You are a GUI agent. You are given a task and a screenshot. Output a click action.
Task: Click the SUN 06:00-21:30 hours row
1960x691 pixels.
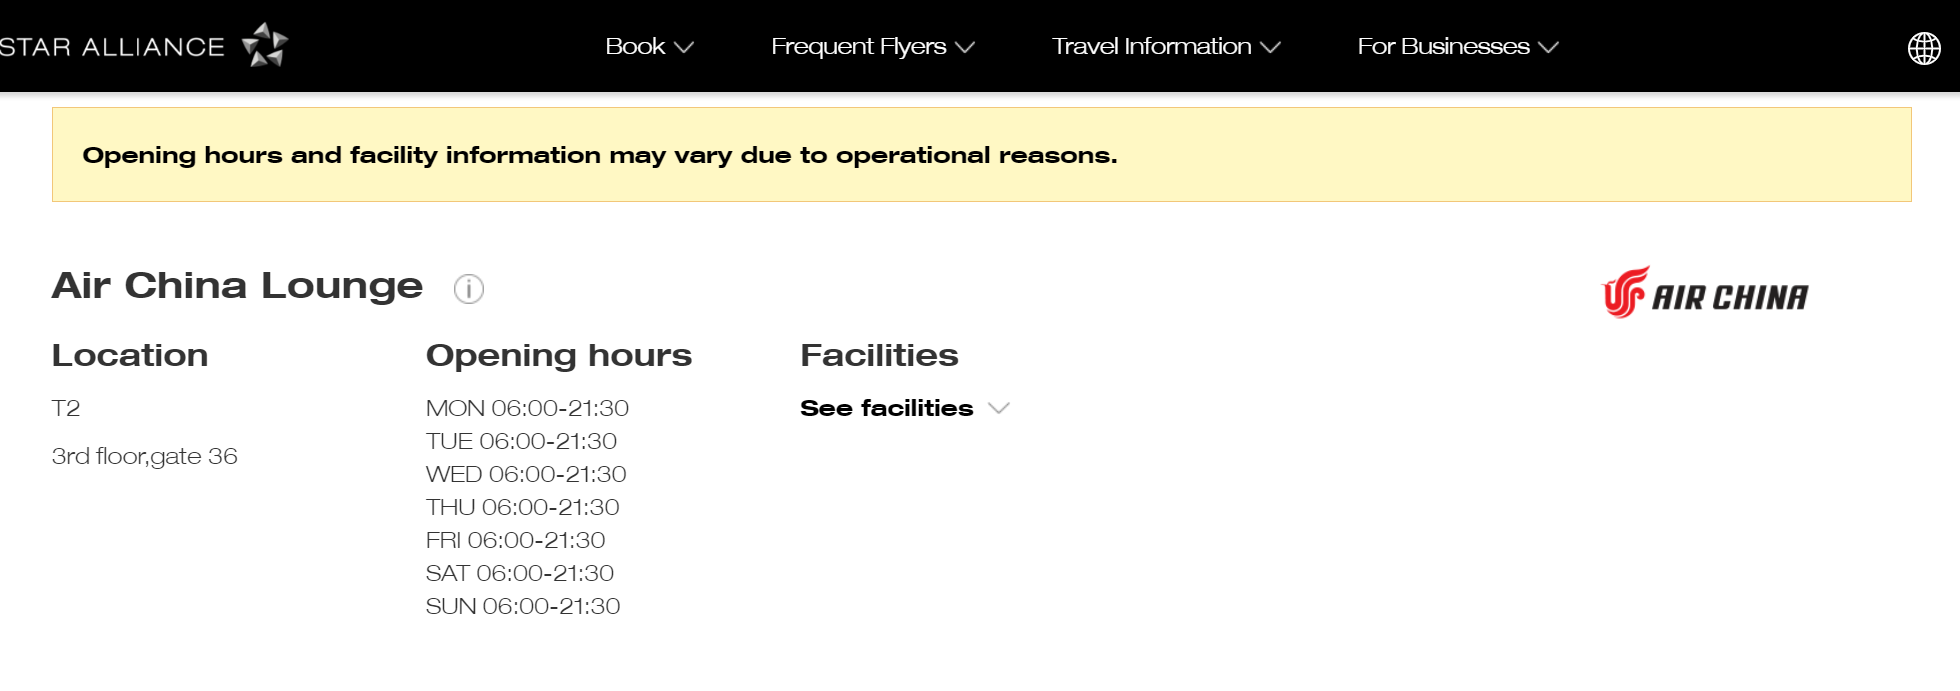pos(523,606)
